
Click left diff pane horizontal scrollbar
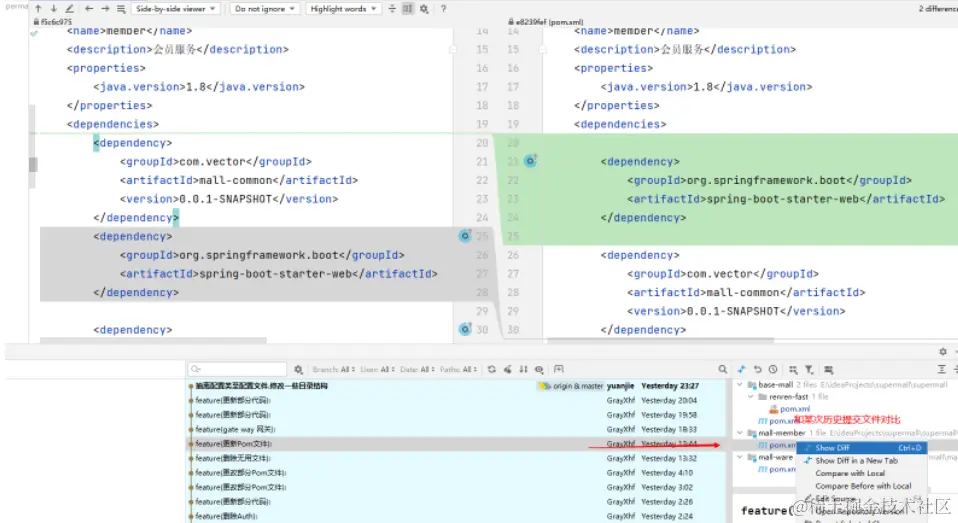[153, 340]
